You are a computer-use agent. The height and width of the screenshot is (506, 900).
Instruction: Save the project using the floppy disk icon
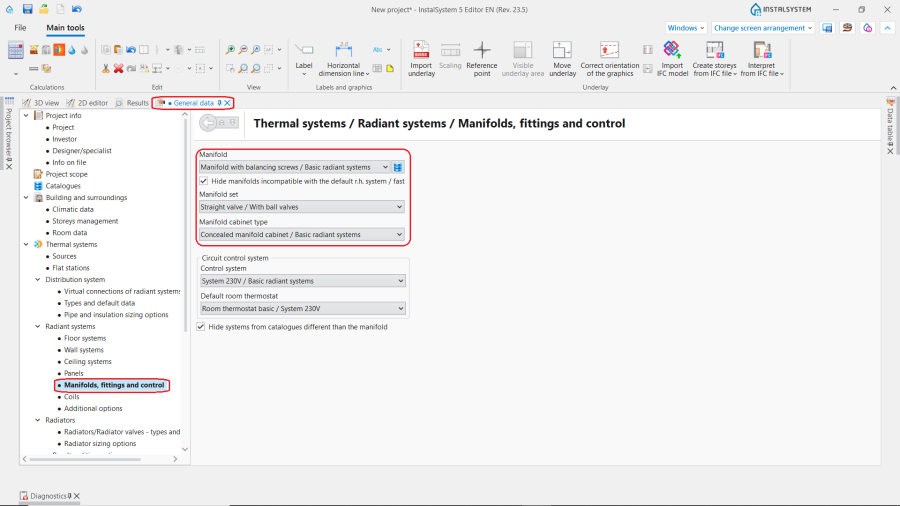[27, 9]
